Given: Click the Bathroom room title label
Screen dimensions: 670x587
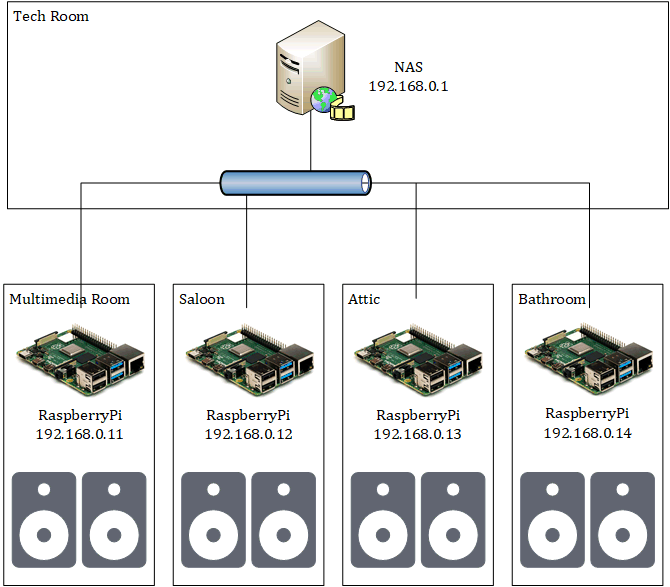Looking at the screenshot, I should pyautogui.click(x=552, y=298).
